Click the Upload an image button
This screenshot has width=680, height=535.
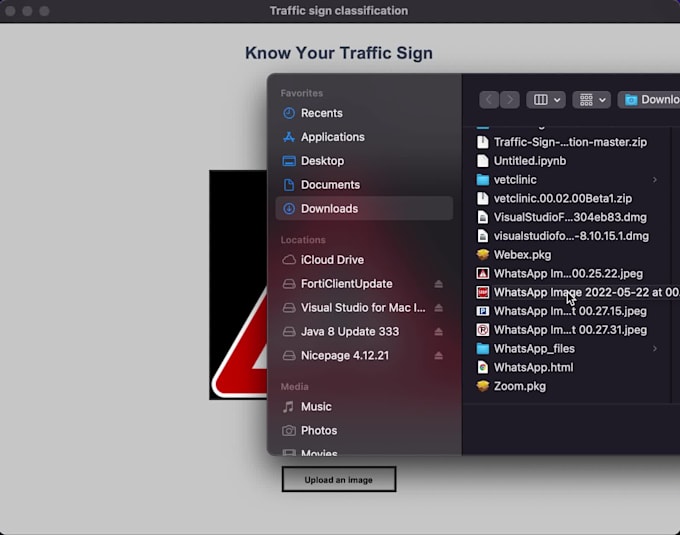339,480
